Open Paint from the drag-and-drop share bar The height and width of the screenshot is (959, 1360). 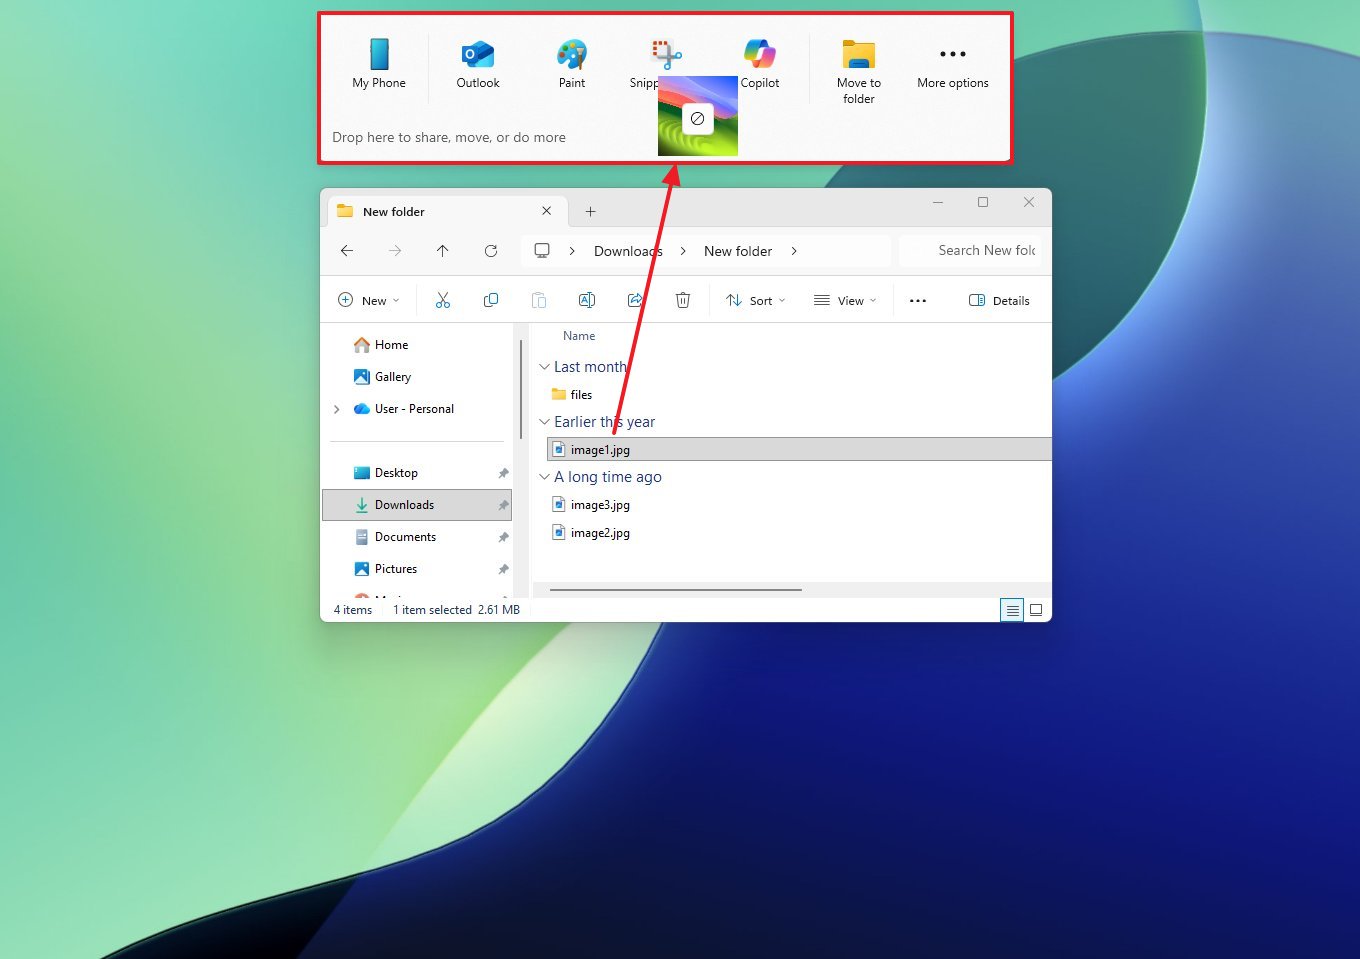pyautogui.click(x=571, y=63)
